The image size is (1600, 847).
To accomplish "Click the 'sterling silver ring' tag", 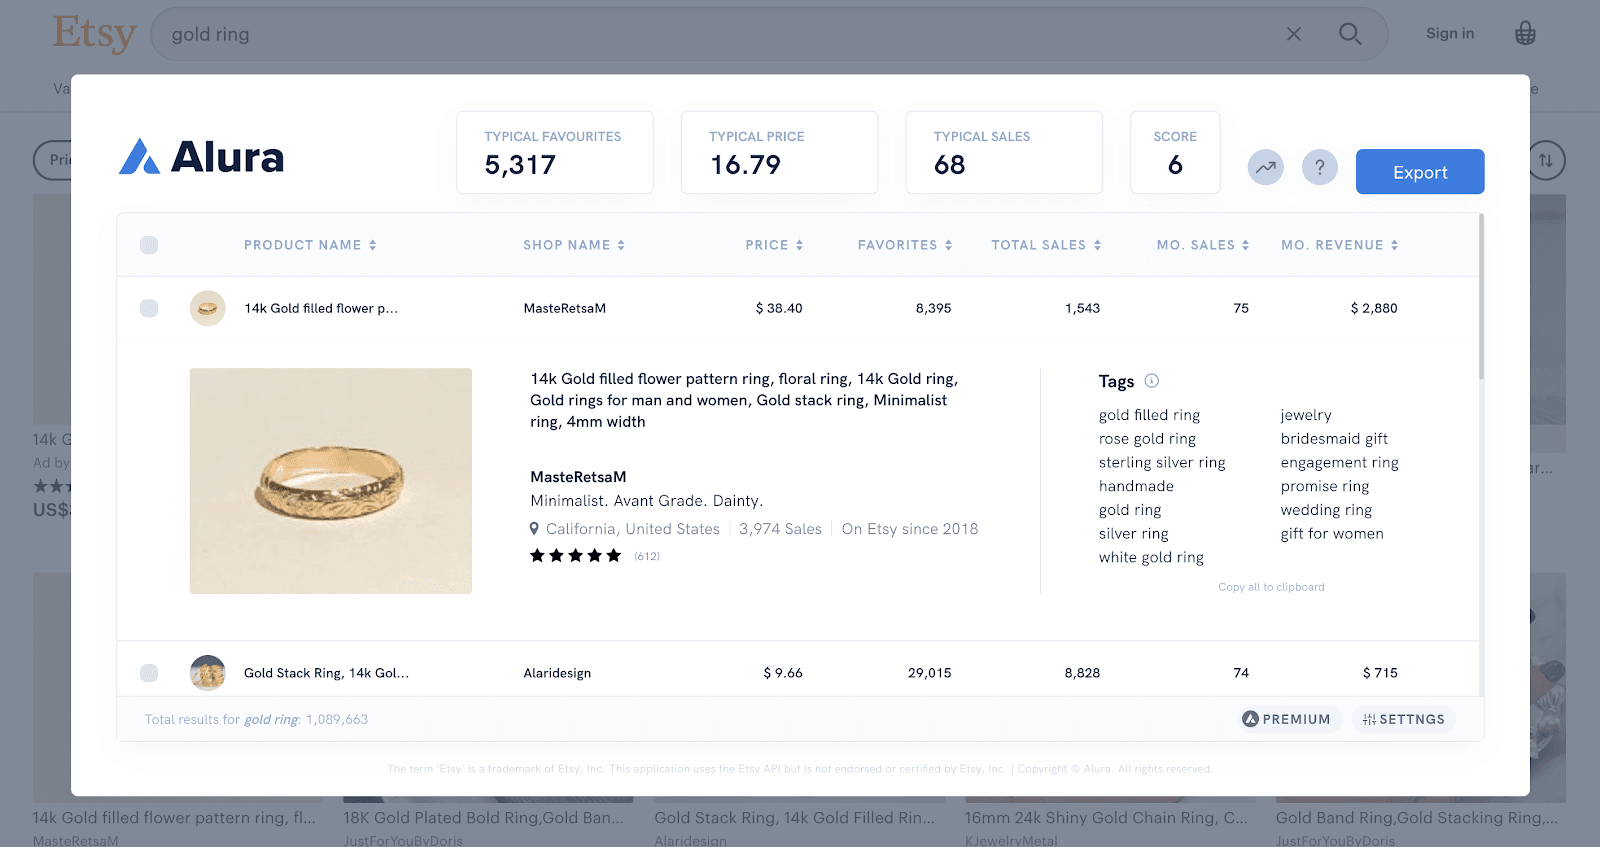I will pos(1162,463).
